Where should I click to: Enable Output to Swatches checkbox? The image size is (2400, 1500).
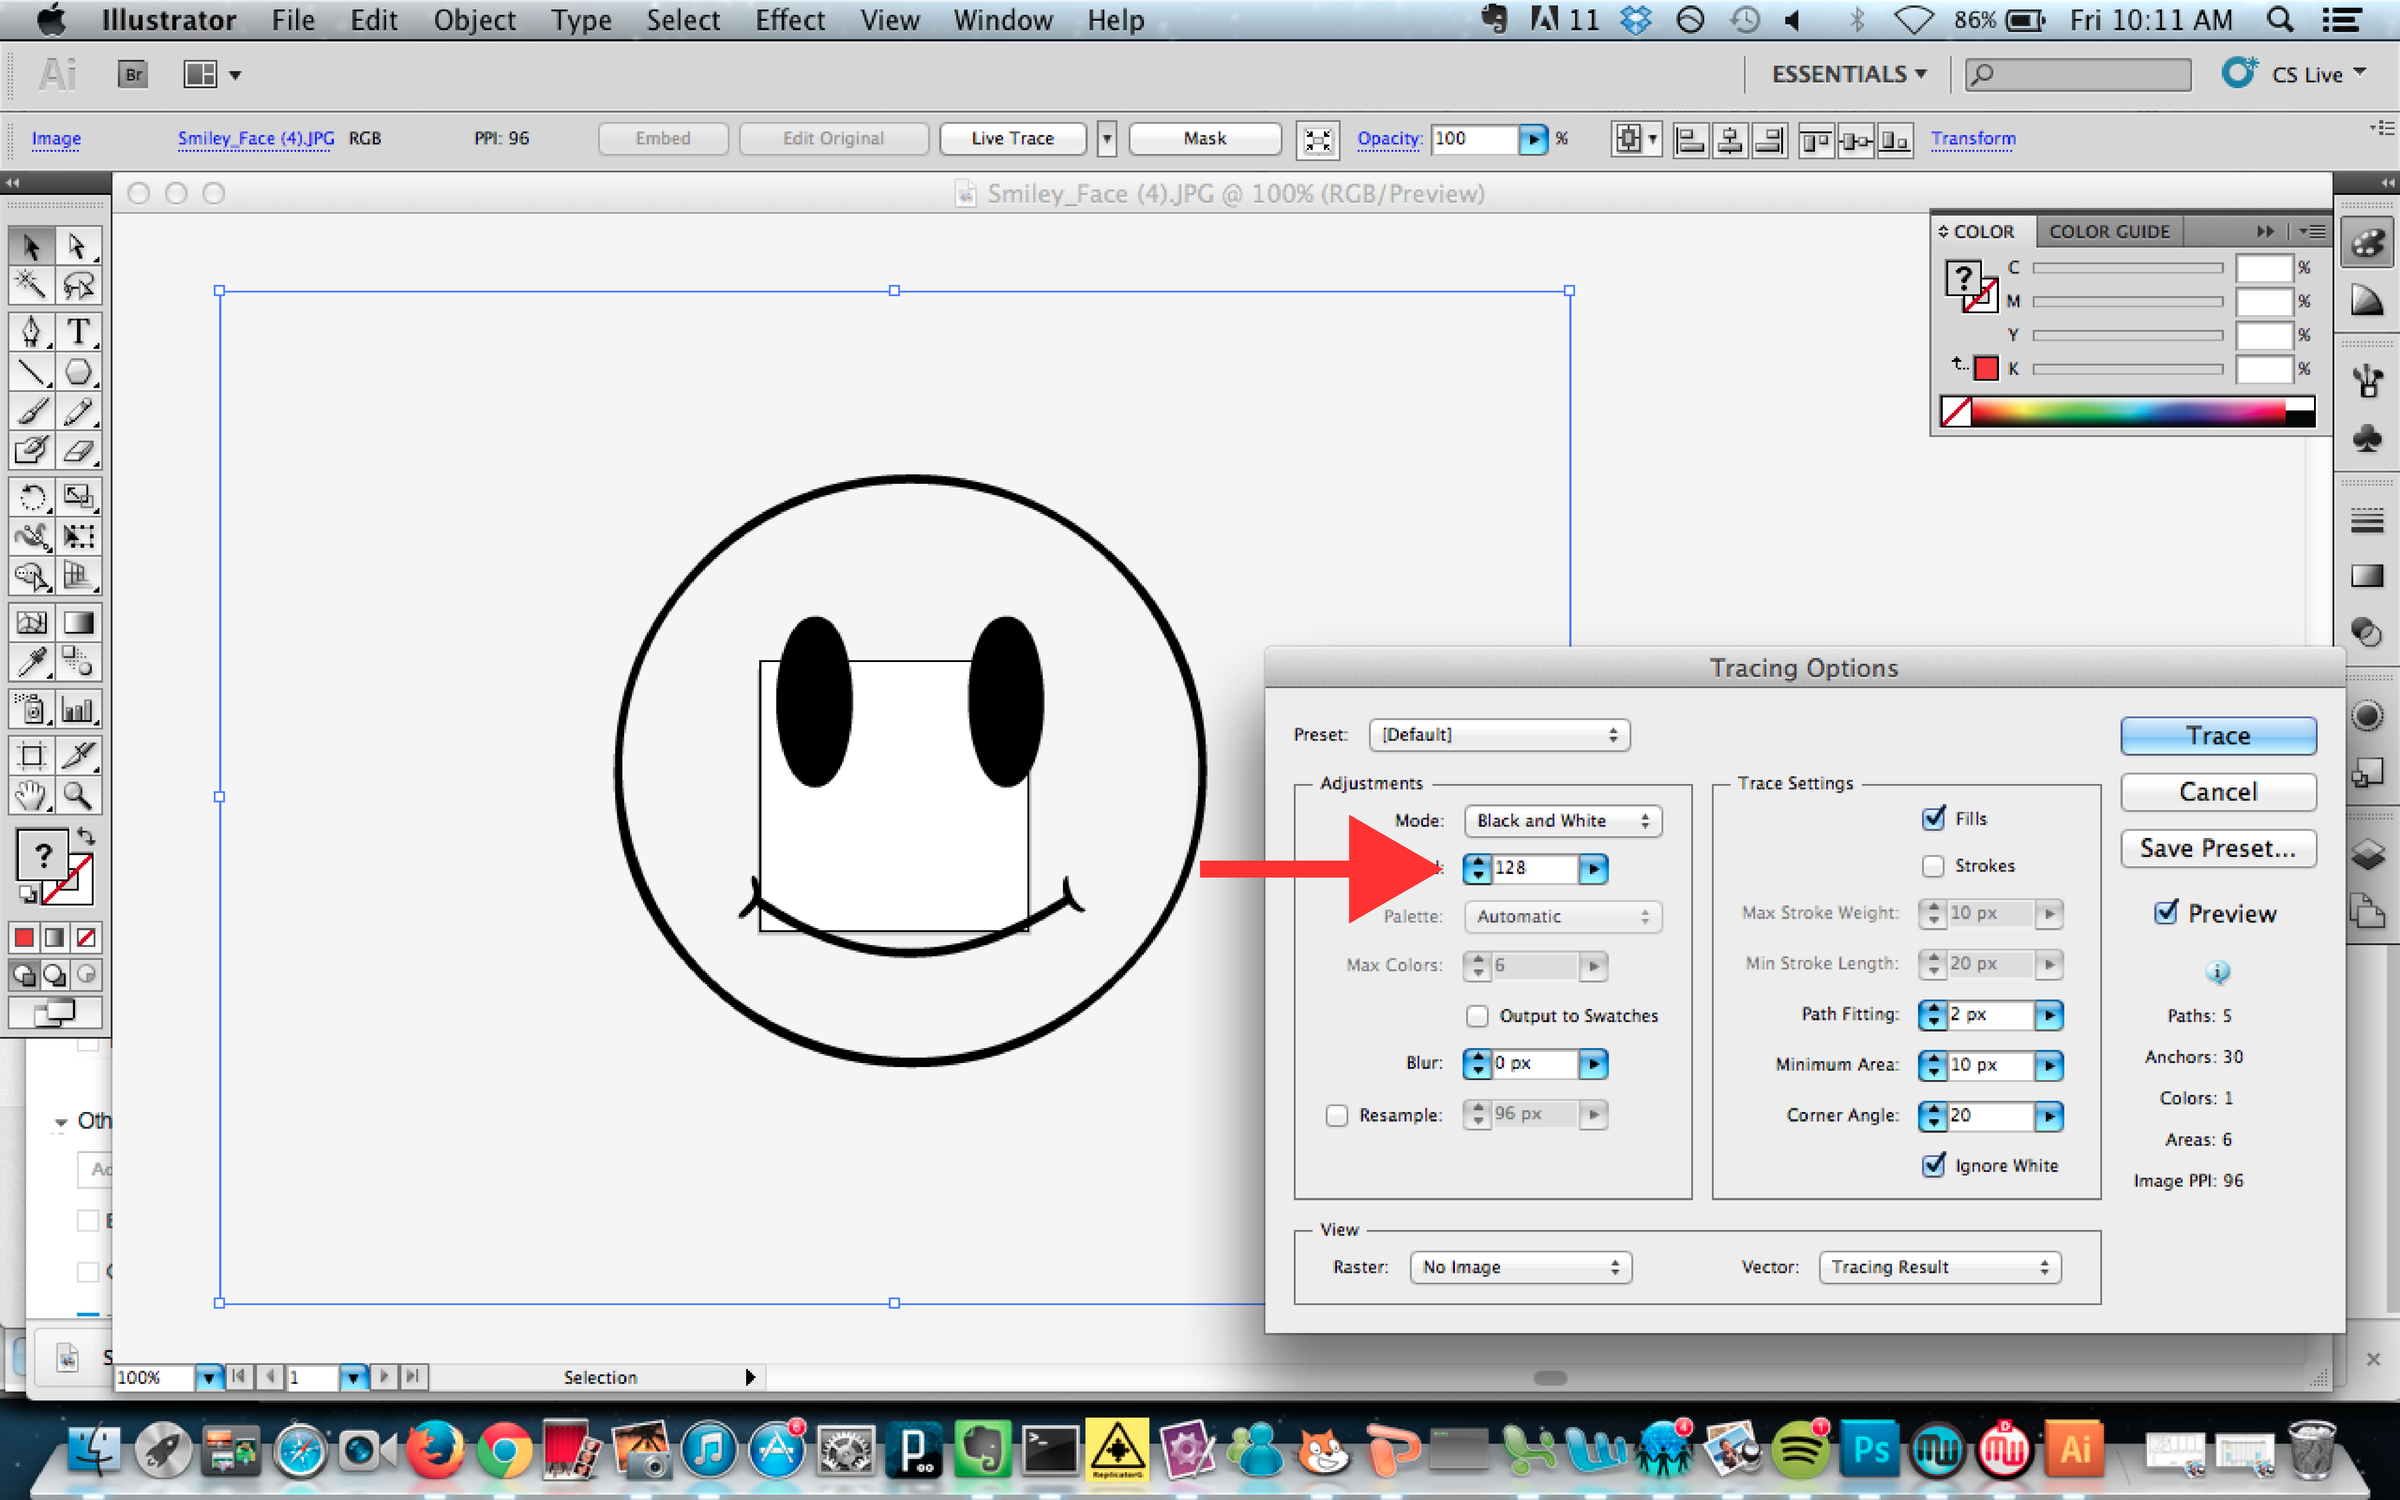(1477, 1016)
